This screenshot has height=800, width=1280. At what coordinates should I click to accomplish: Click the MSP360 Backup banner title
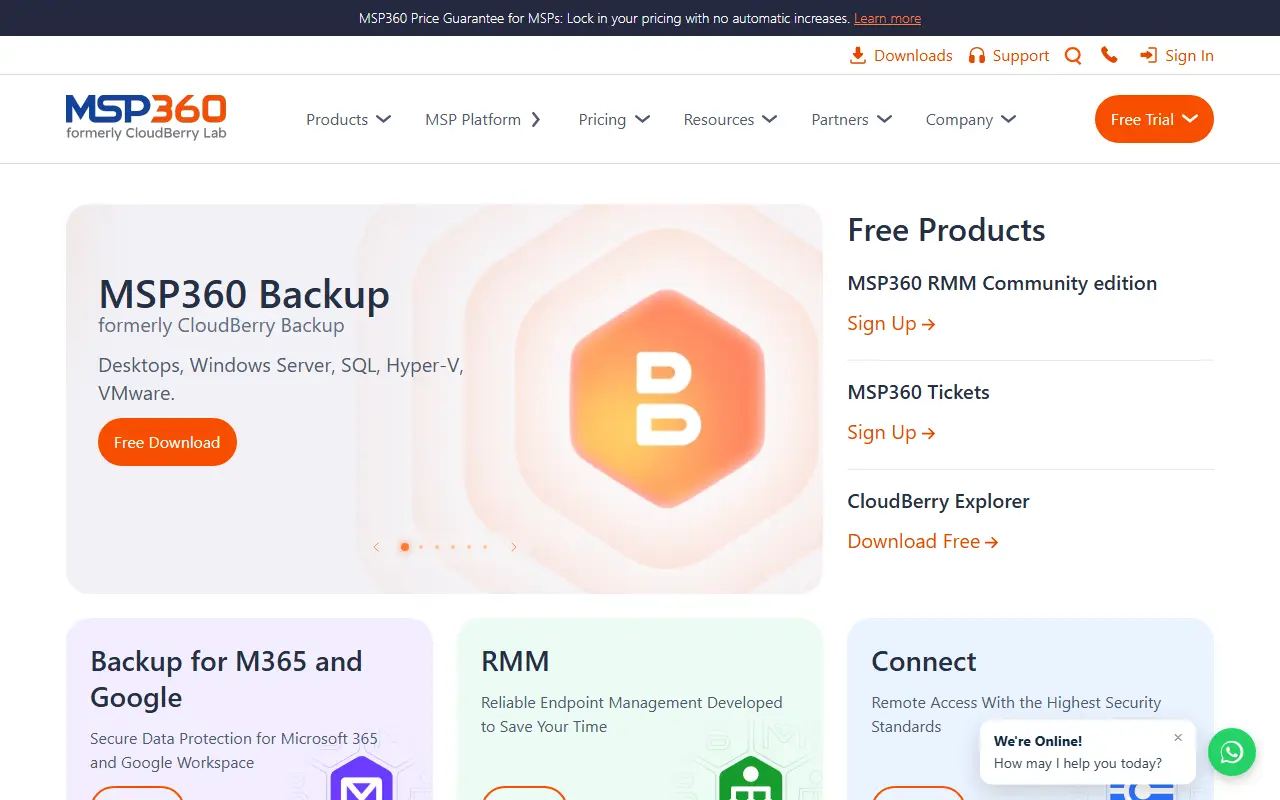point(244,295)
